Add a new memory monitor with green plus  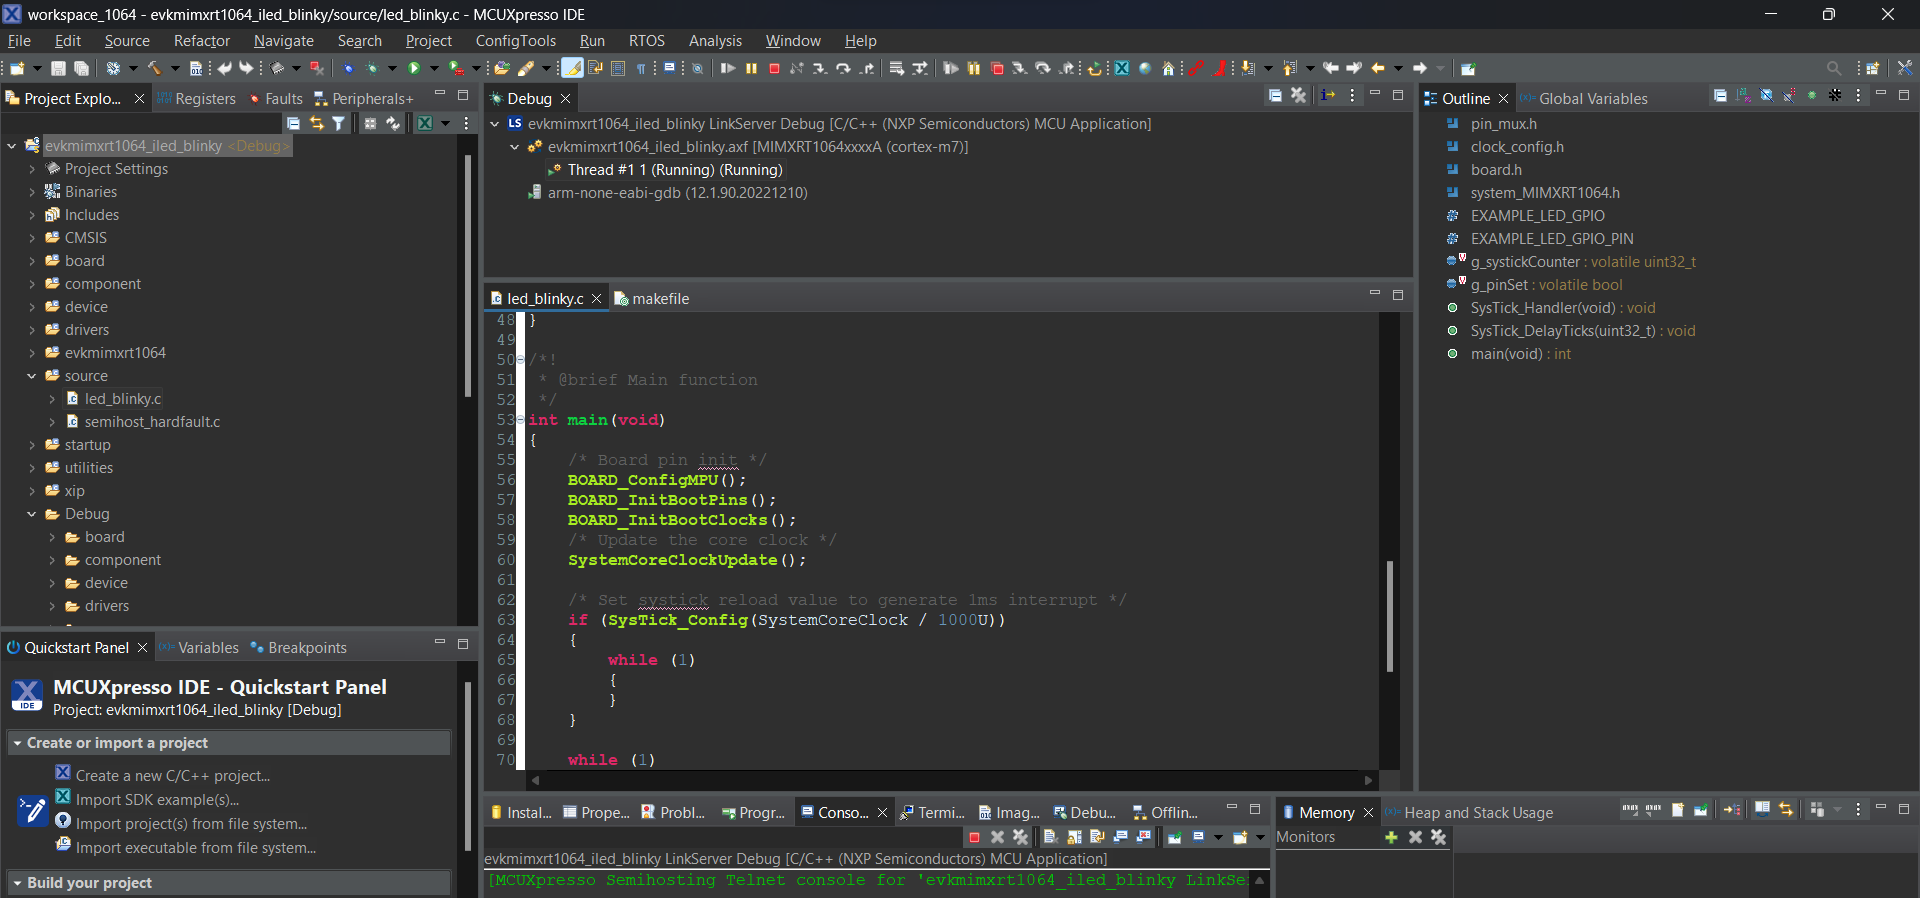click(x=1391, y=837)
